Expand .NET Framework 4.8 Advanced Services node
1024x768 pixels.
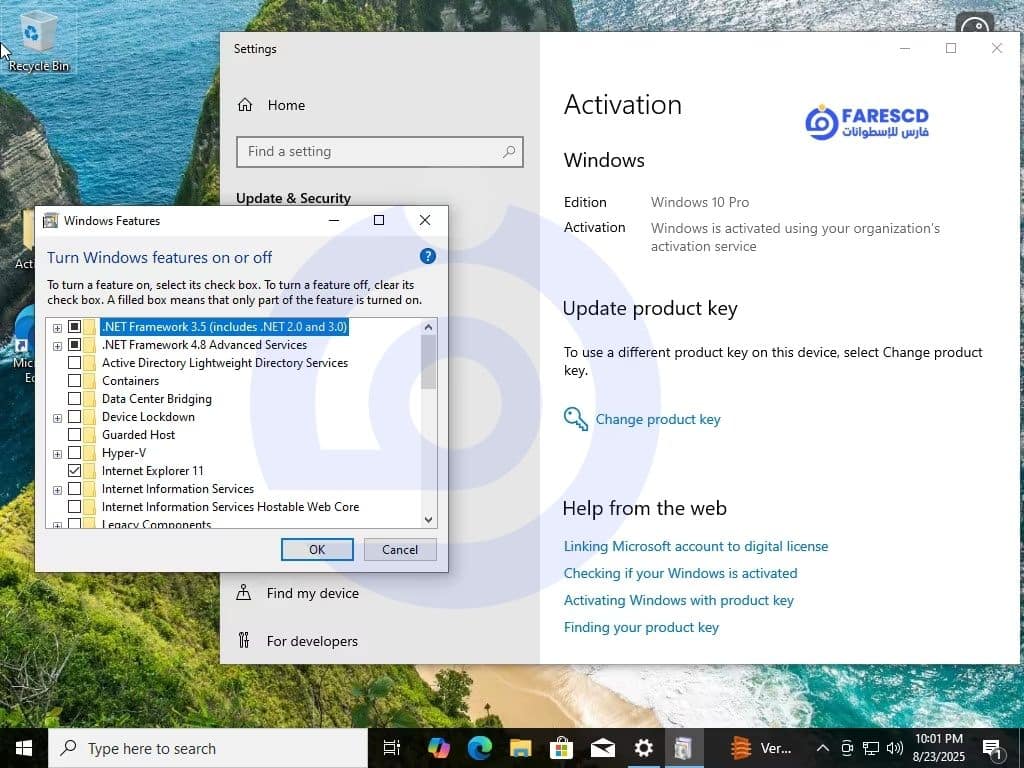tap(57, 345)
